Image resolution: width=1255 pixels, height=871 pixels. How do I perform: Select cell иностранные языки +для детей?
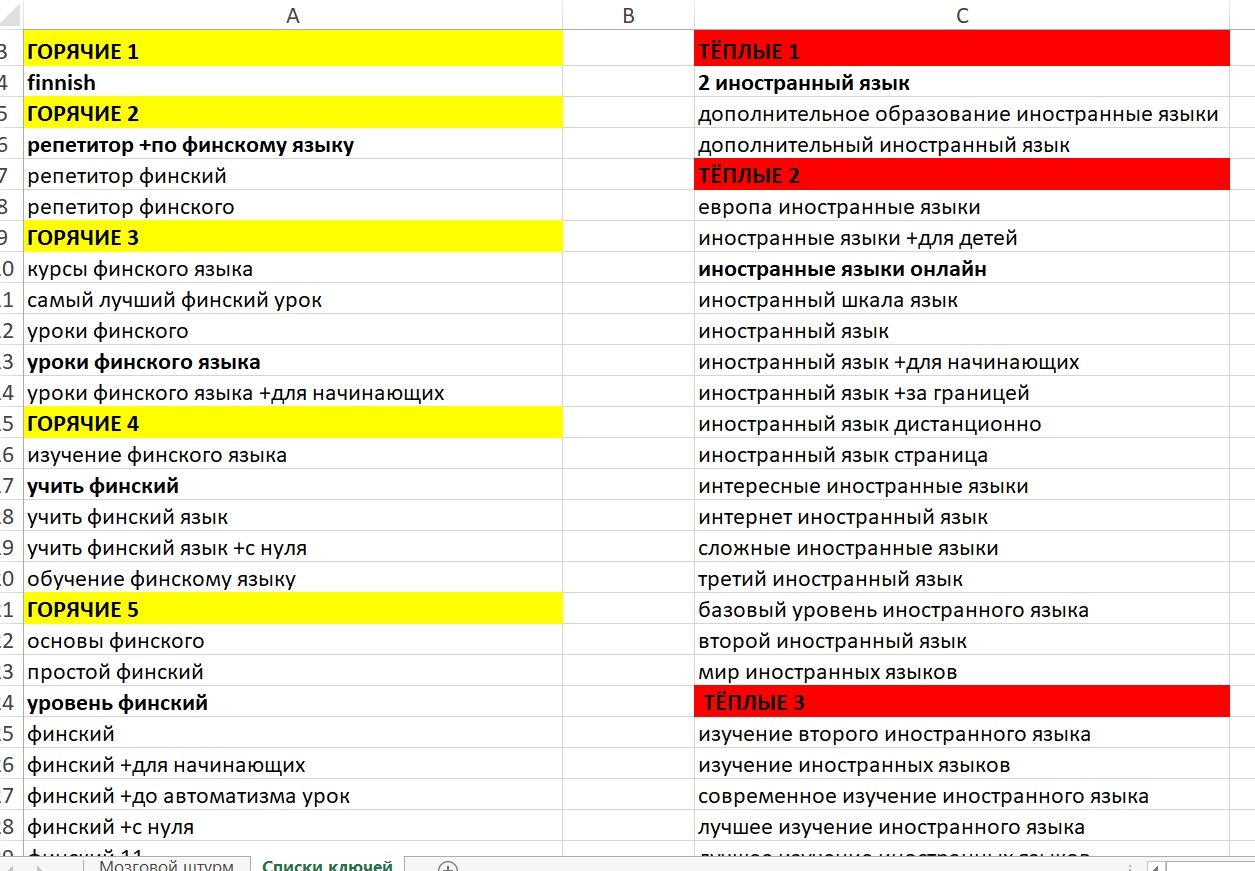click(962, 237)
